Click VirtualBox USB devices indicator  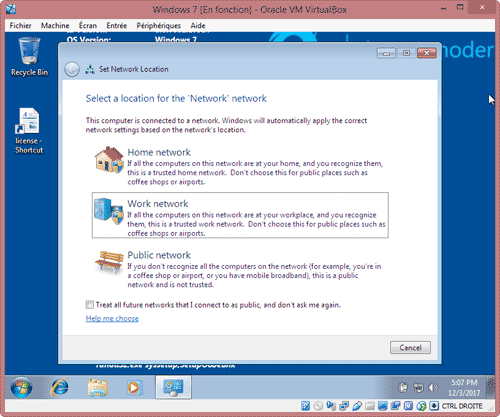pyautogui.click(x=357, y=406)
